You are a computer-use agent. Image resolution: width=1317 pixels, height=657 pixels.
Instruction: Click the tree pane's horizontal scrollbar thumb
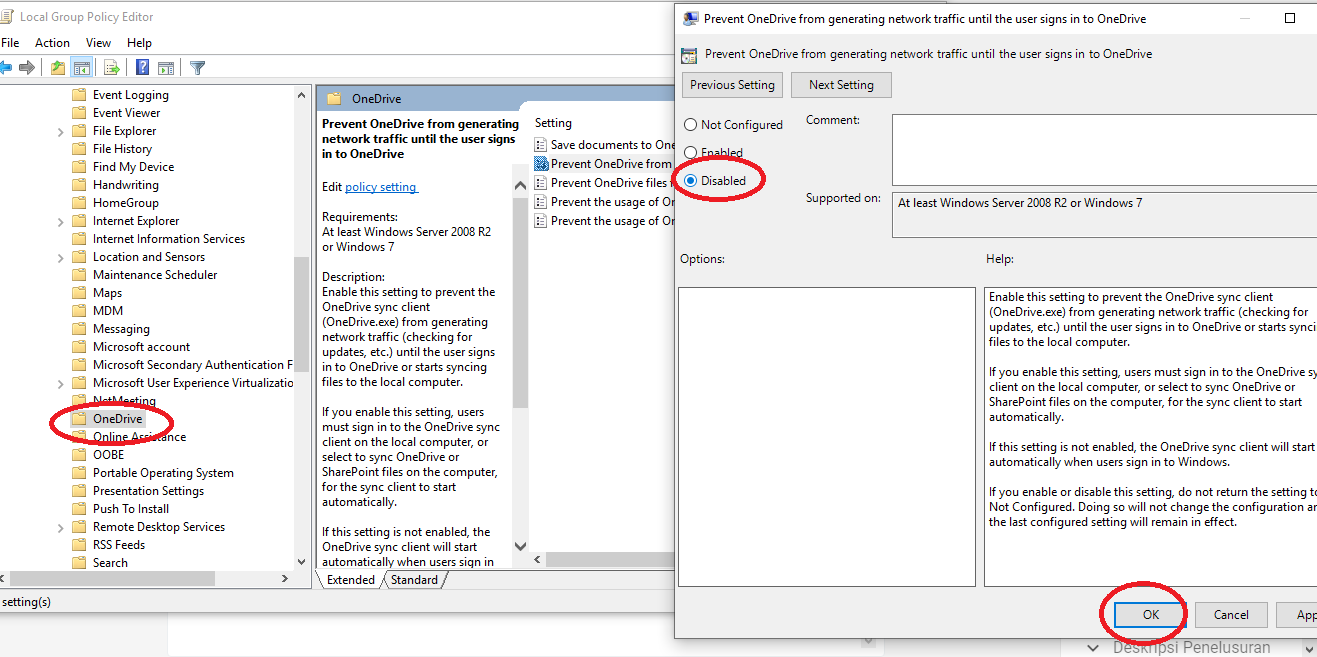coord(111,579)
